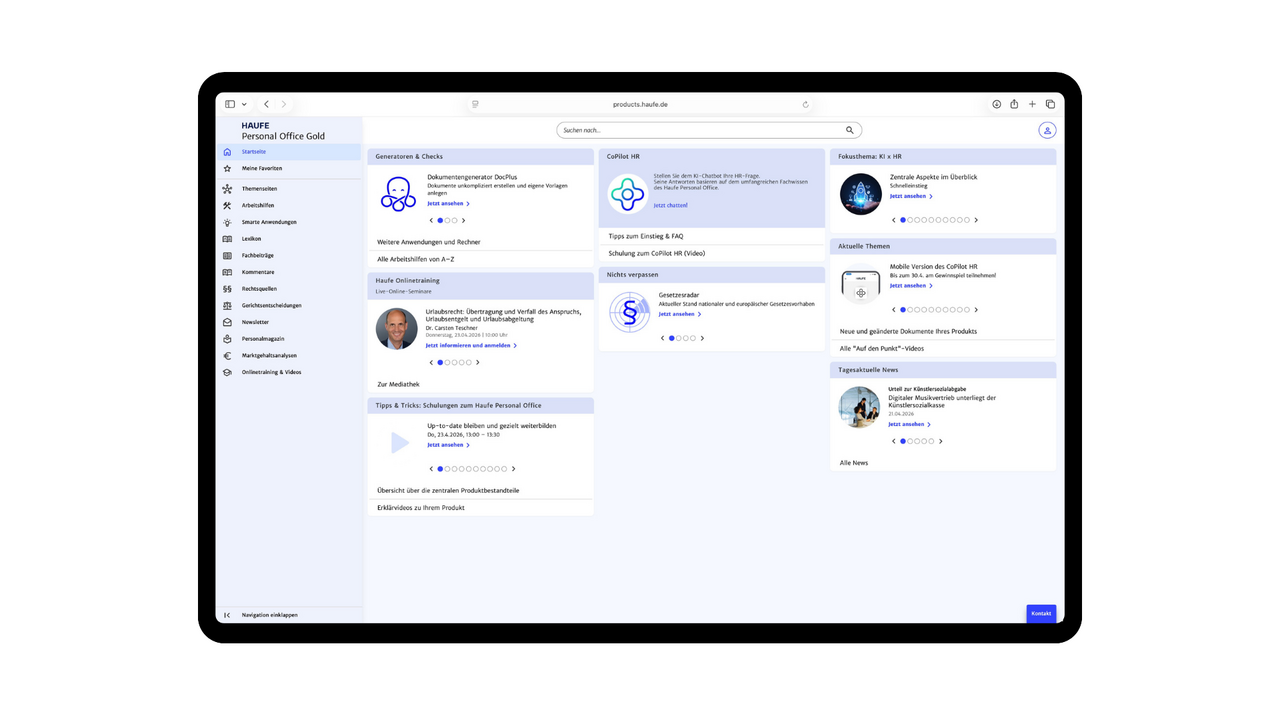This screenshot has height=720, width=1280.
Task: Click the Smarte Anwendungen lightbulb icon
Action: click(x=227, y=222)
